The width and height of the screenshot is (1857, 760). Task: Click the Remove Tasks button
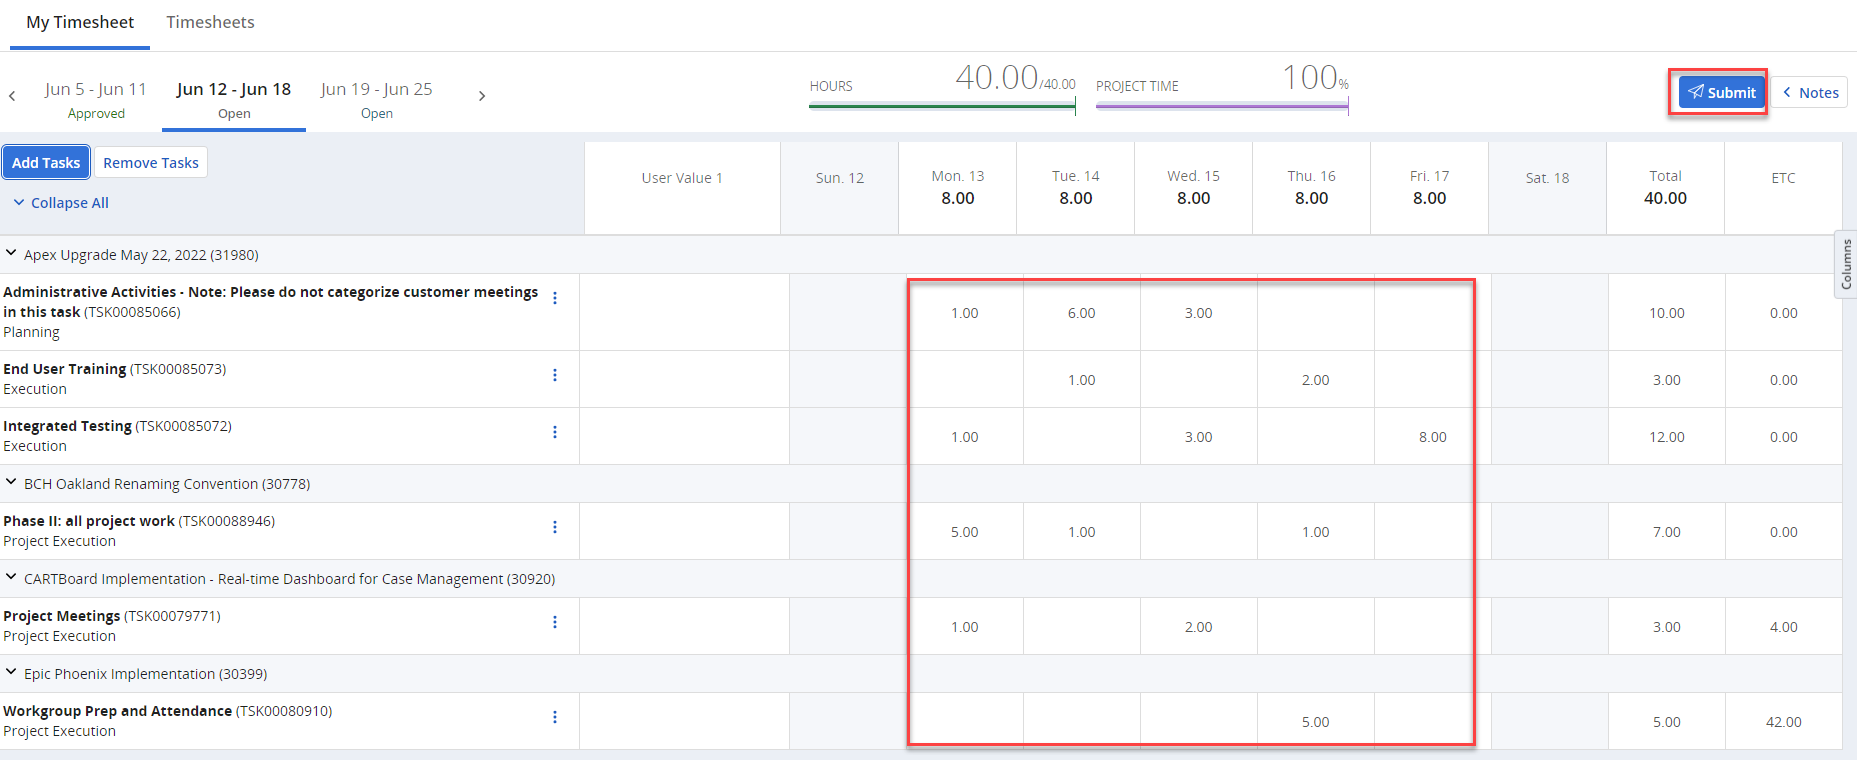(151, 162)
